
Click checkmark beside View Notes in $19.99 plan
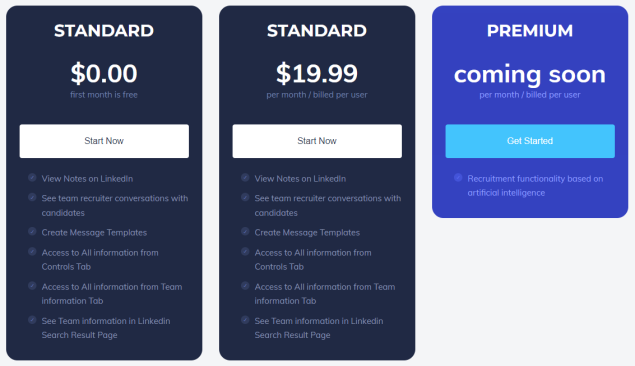(245, 177)
